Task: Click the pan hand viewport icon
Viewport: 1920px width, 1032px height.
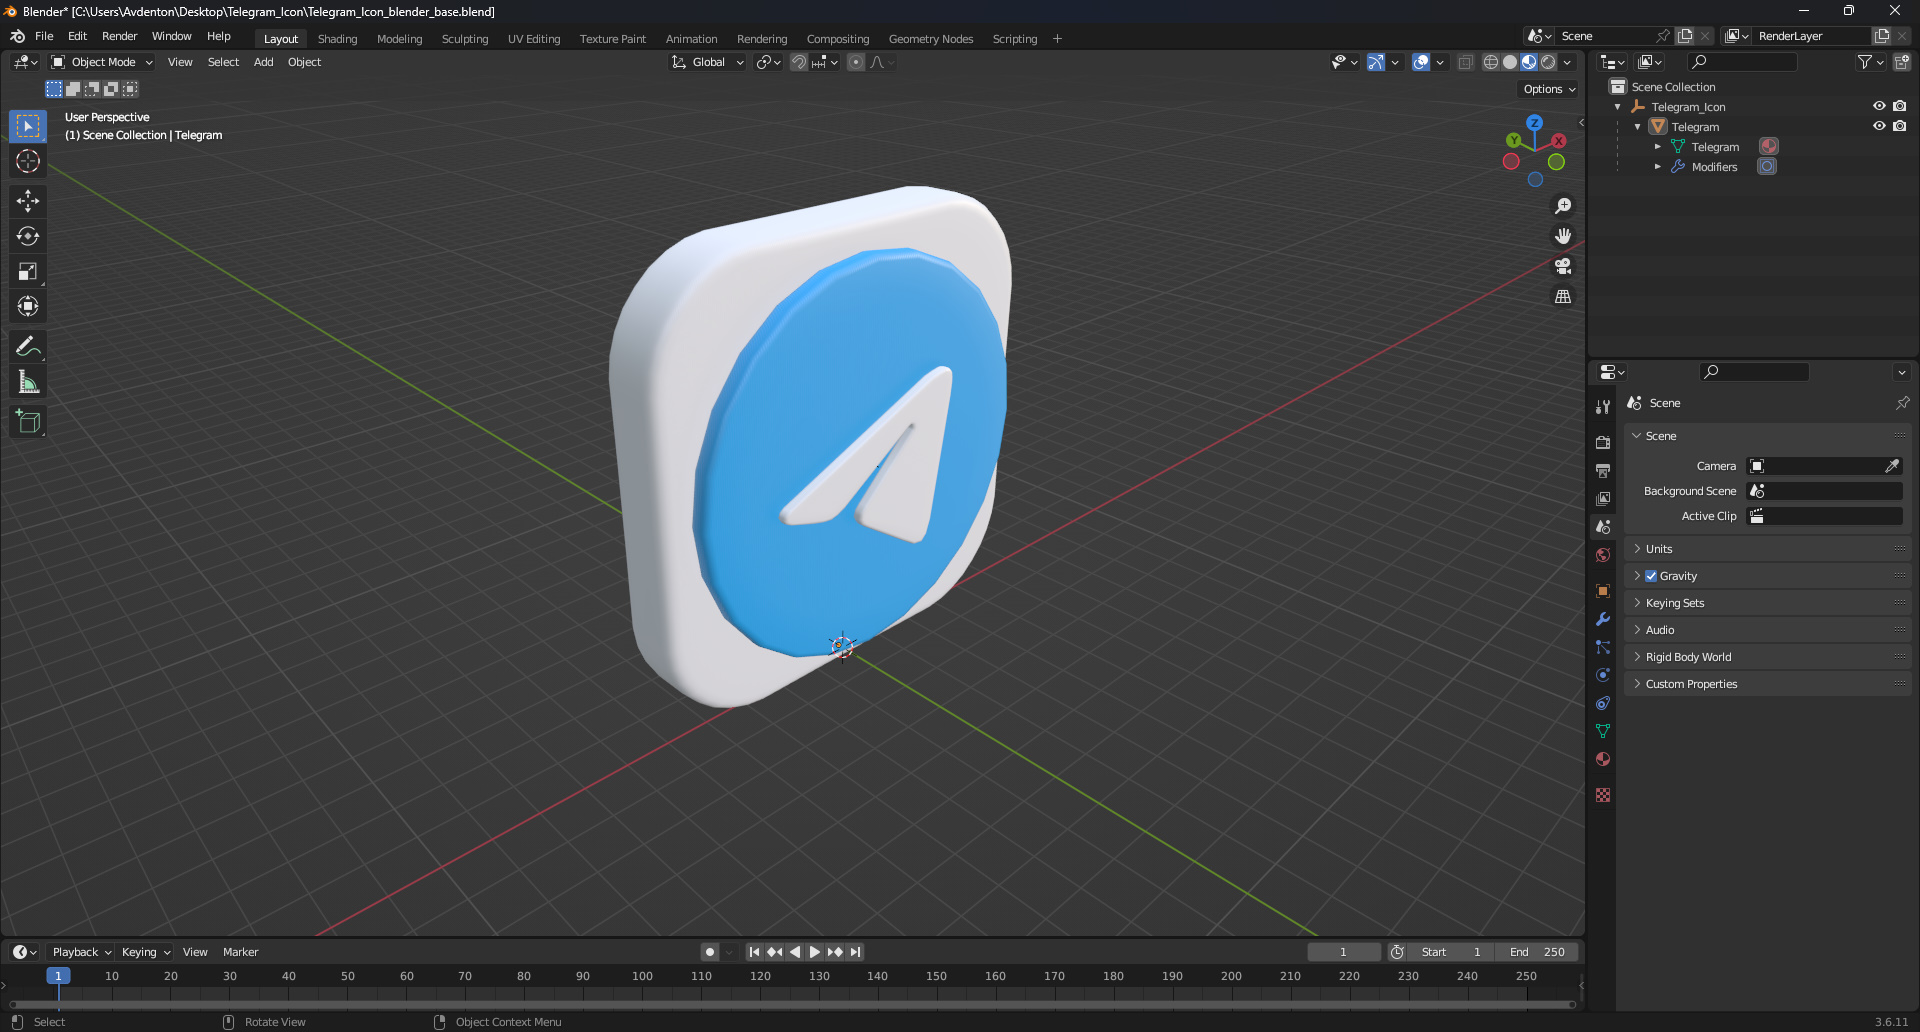Action: 1563,236
